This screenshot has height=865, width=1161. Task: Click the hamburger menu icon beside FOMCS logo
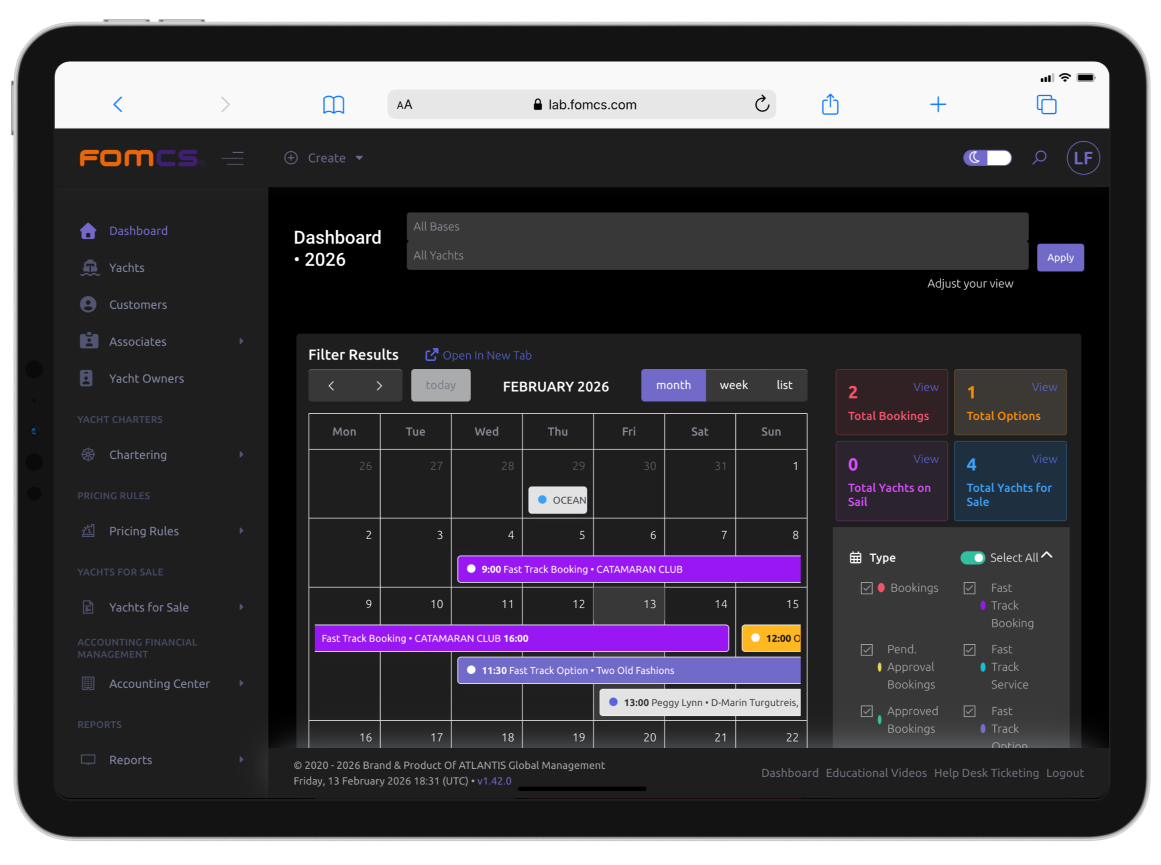tap(233, 158)
